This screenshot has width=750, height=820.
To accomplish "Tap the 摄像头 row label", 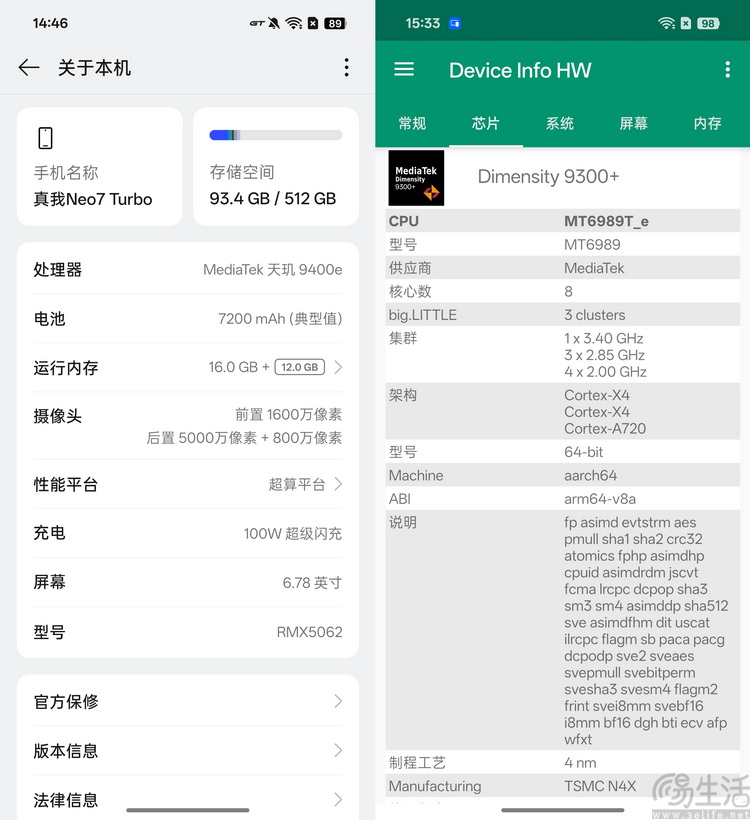I will coord(58,416).
